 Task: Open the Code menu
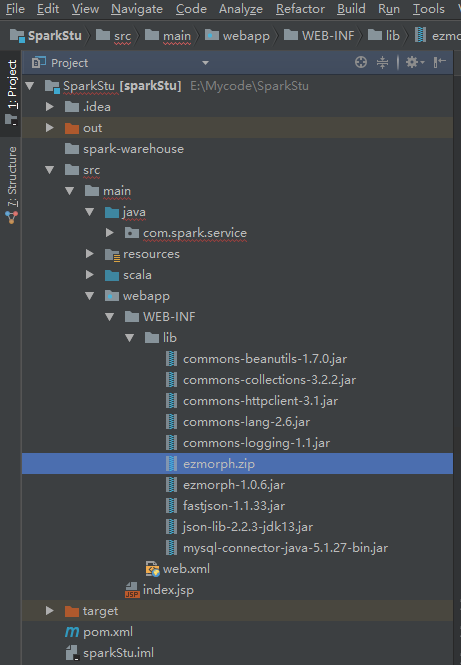pos(191,8)
